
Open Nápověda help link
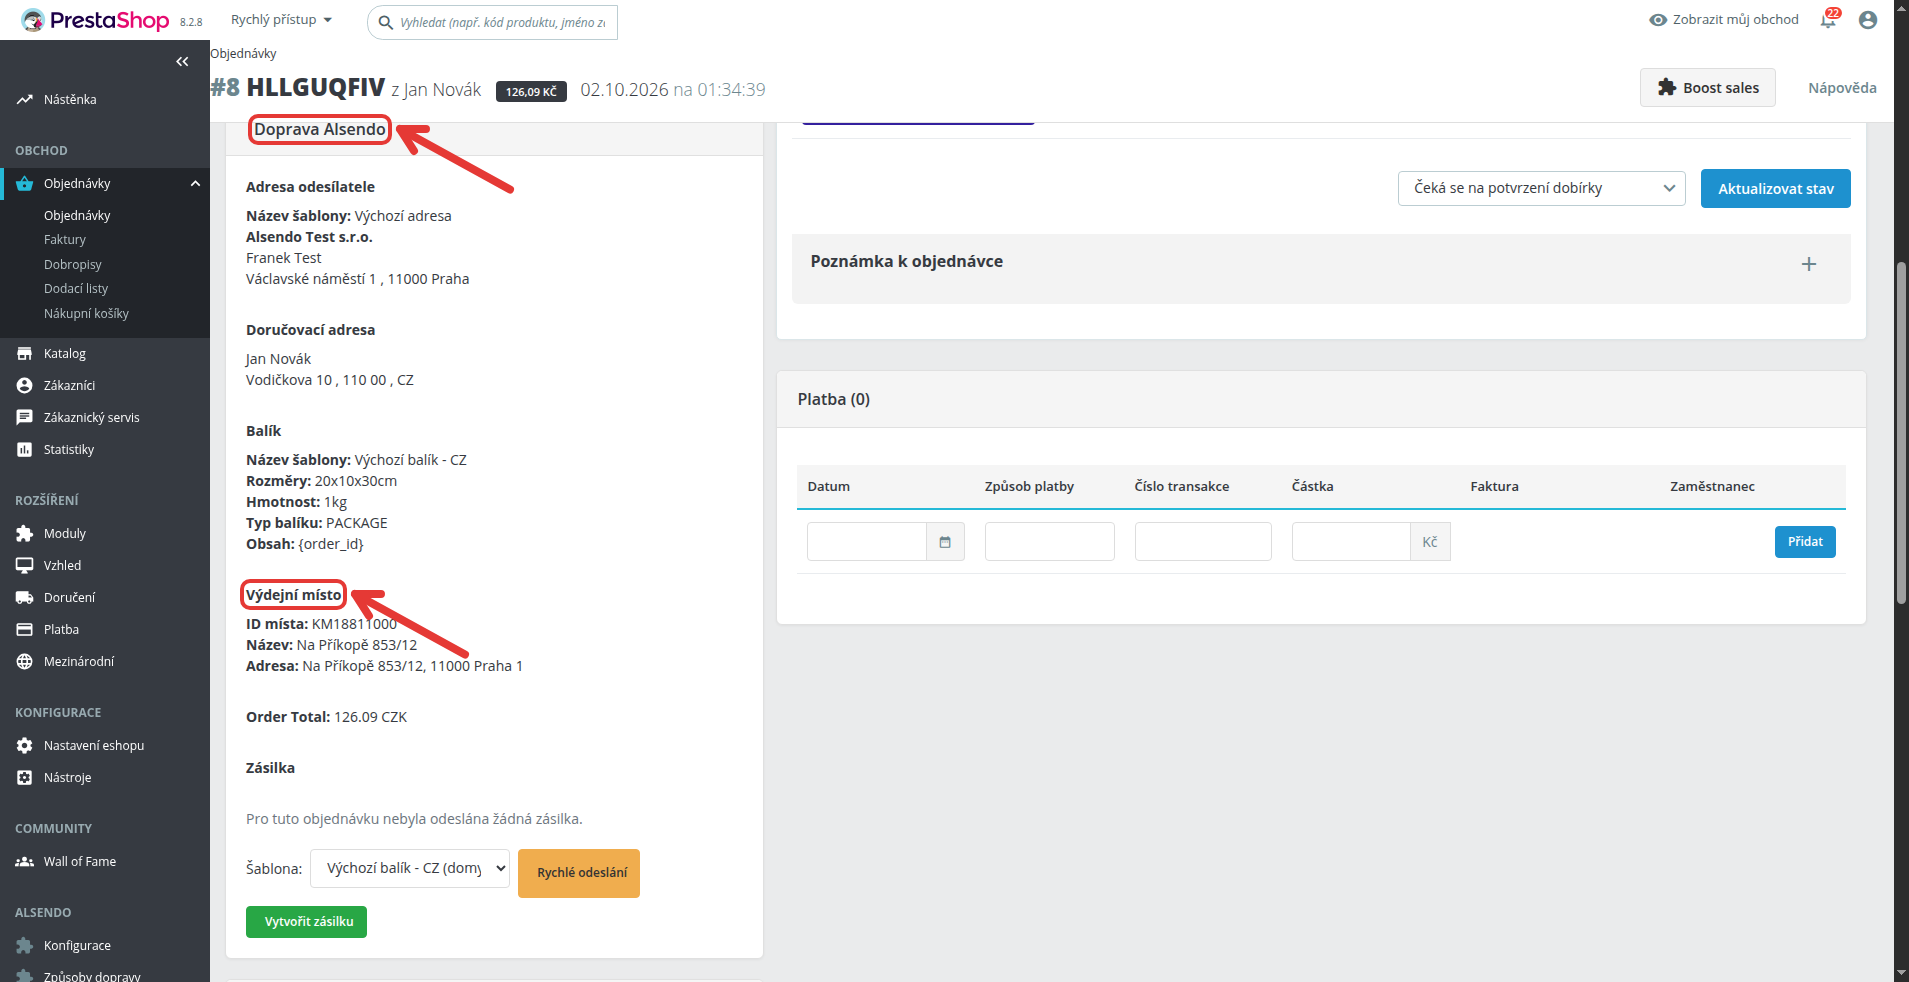tap(1842, 88)
